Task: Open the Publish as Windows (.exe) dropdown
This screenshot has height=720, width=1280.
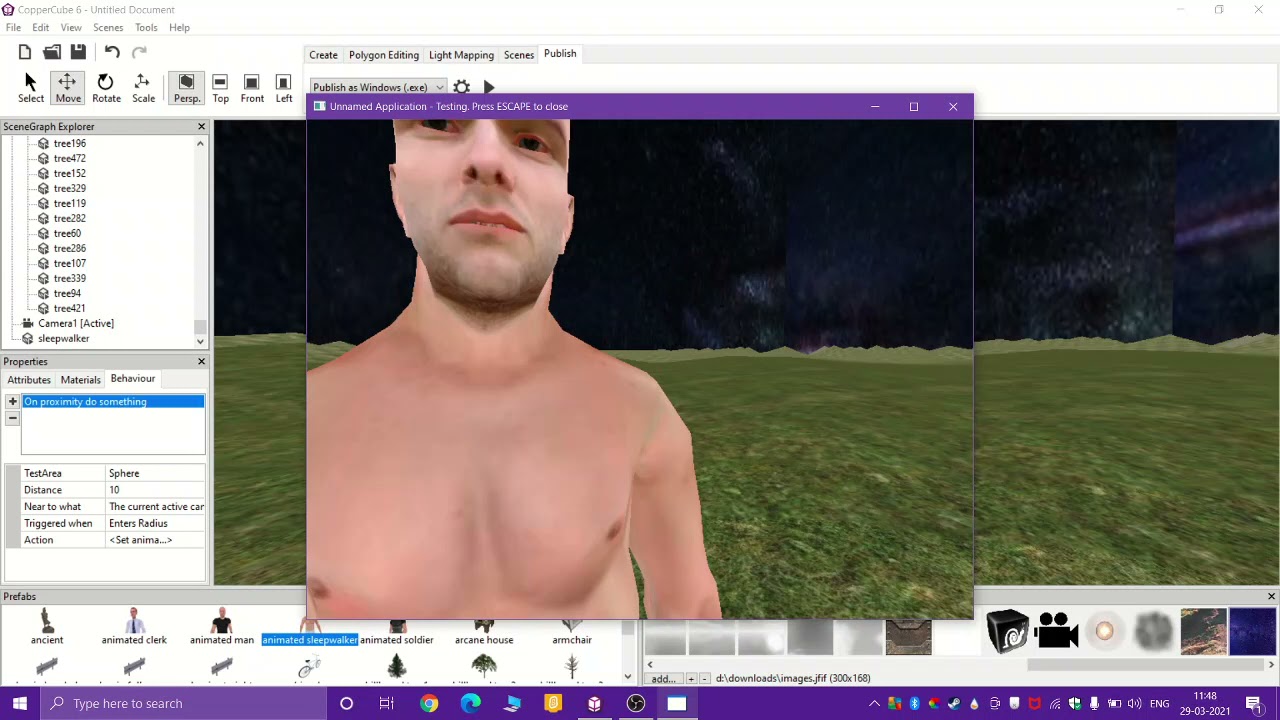Action: (x=378, y=87)
